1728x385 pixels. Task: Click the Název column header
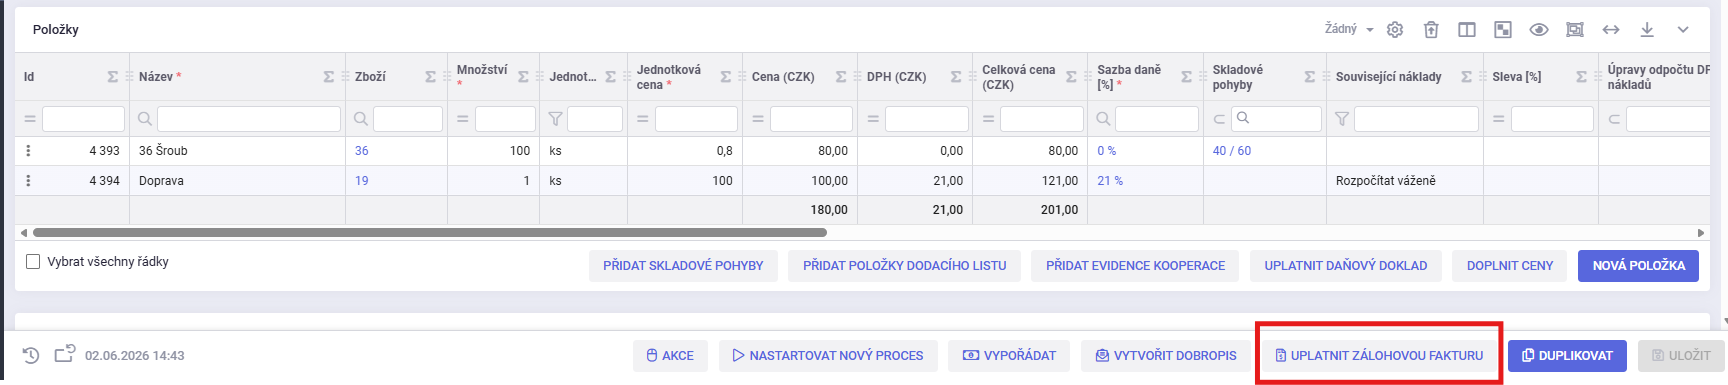click(x=237, y=77)
